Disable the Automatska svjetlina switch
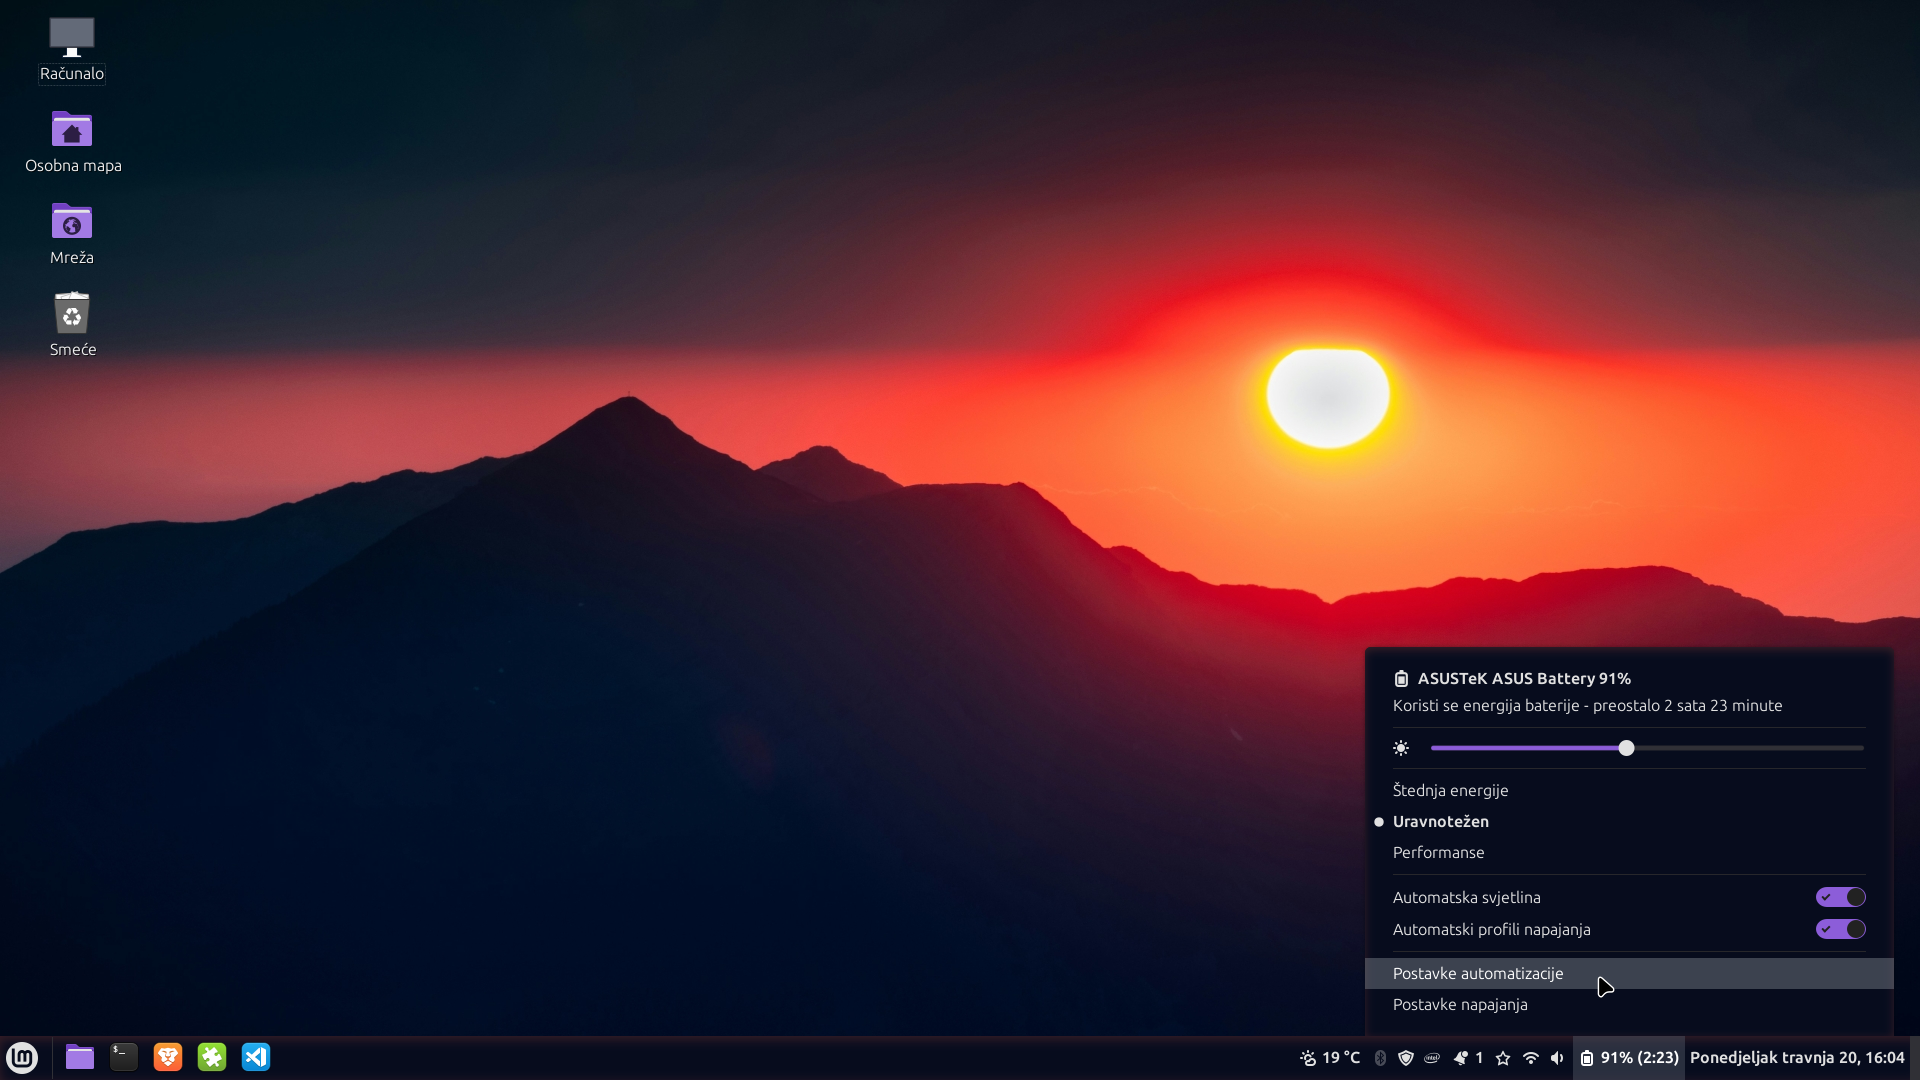 coord(1840,897)
